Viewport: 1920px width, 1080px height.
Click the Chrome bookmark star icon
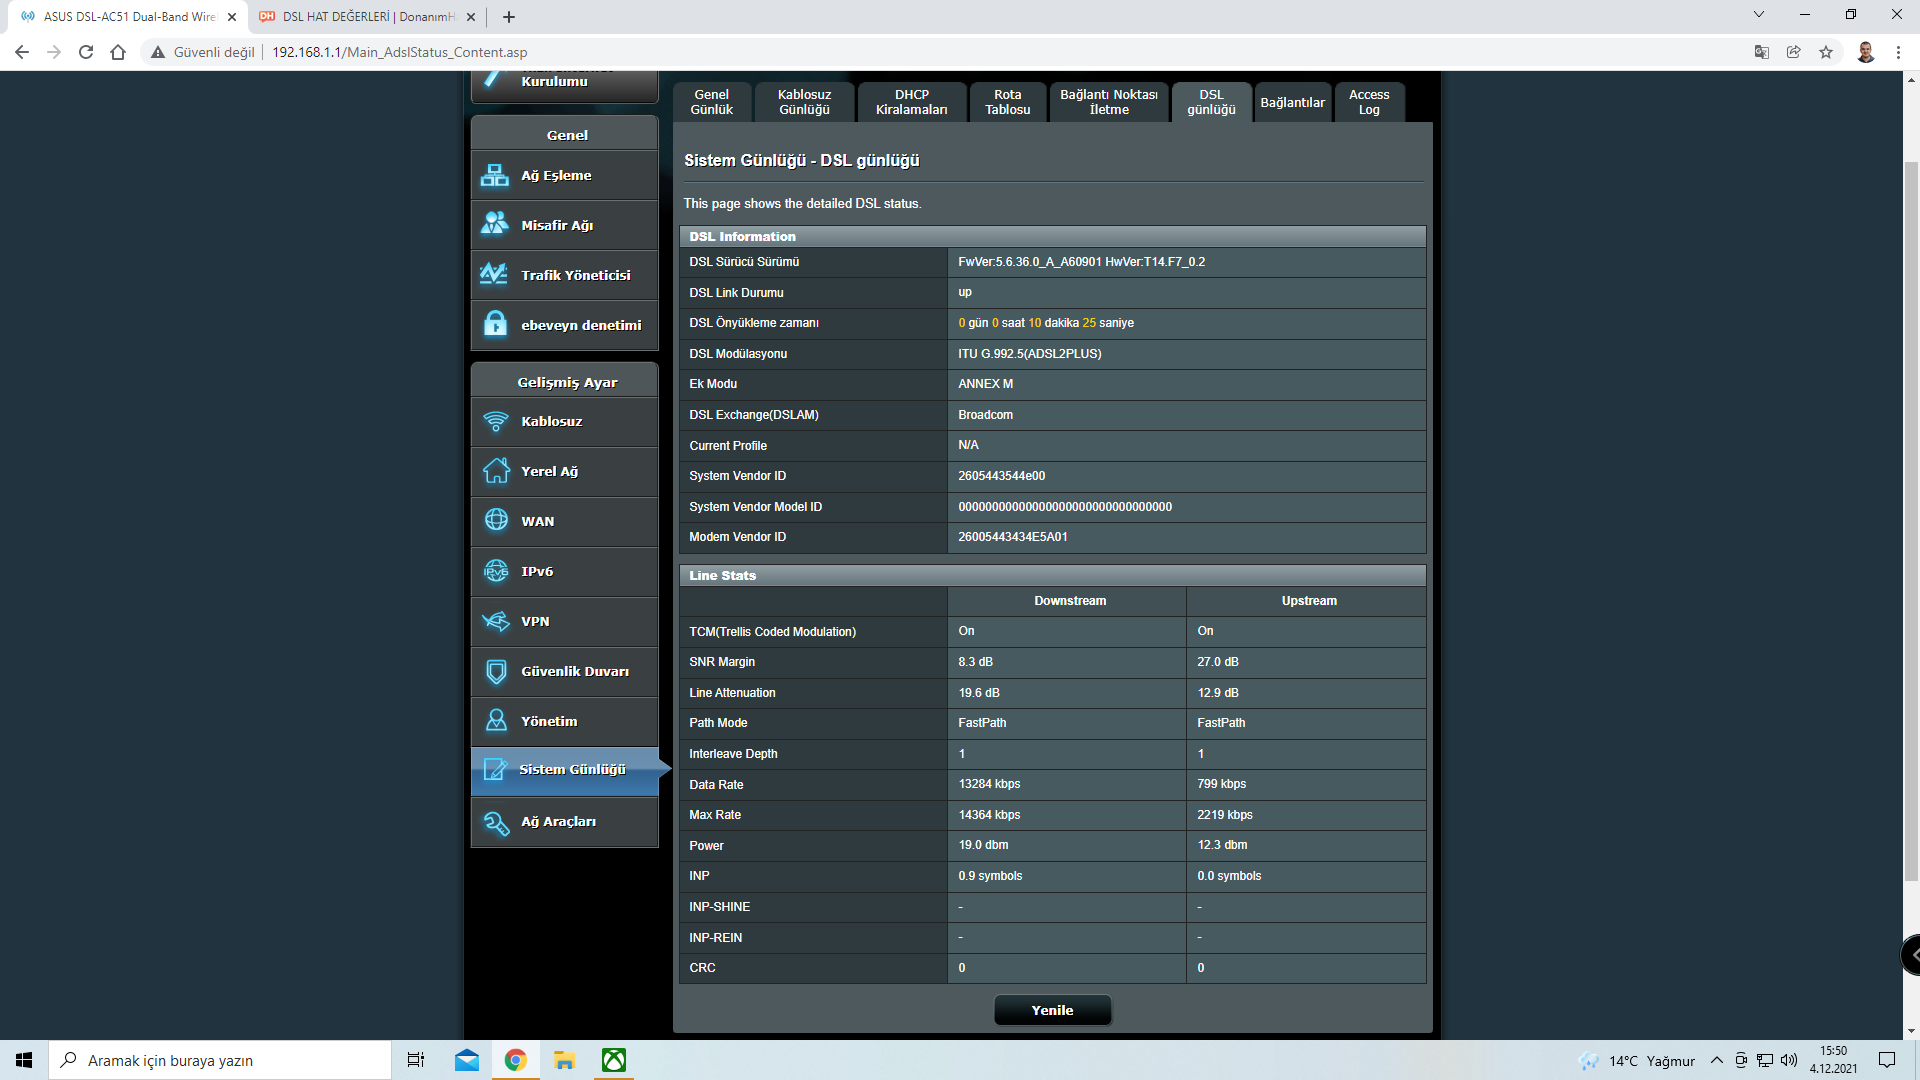click(x=1826, y=52)
